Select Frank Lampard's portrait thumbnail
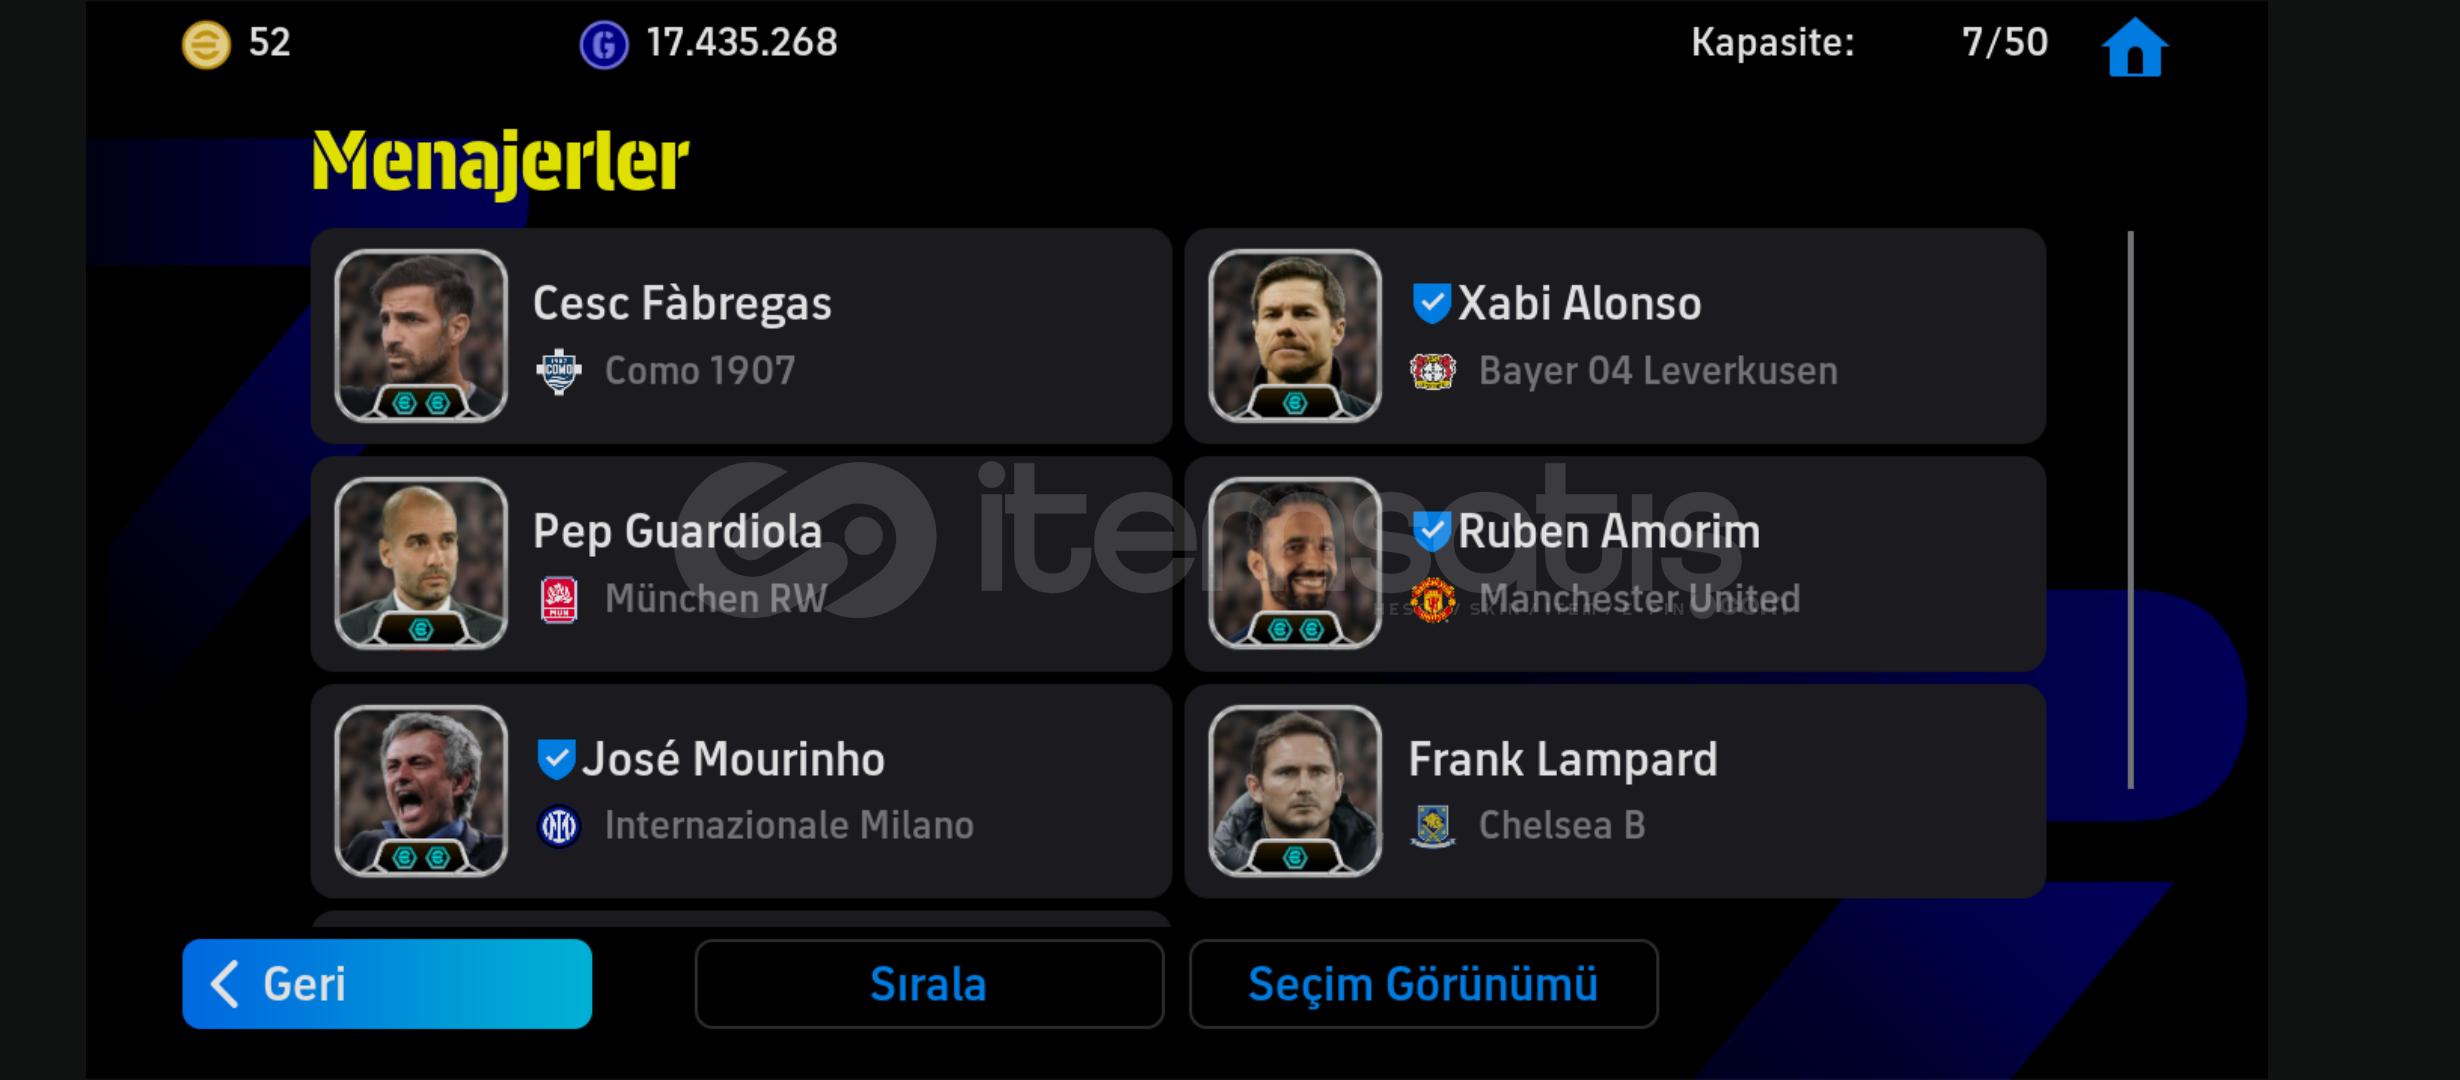The width and height of the screenshot is (2460, 1080). (x=1295, y=791)
